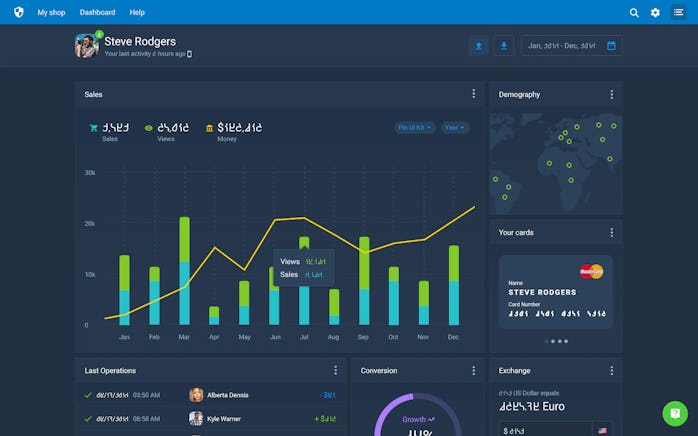Viewport: 698px width, 436px height.
Task: Select the third card carousel dot
Action: (x=560, y=341)
